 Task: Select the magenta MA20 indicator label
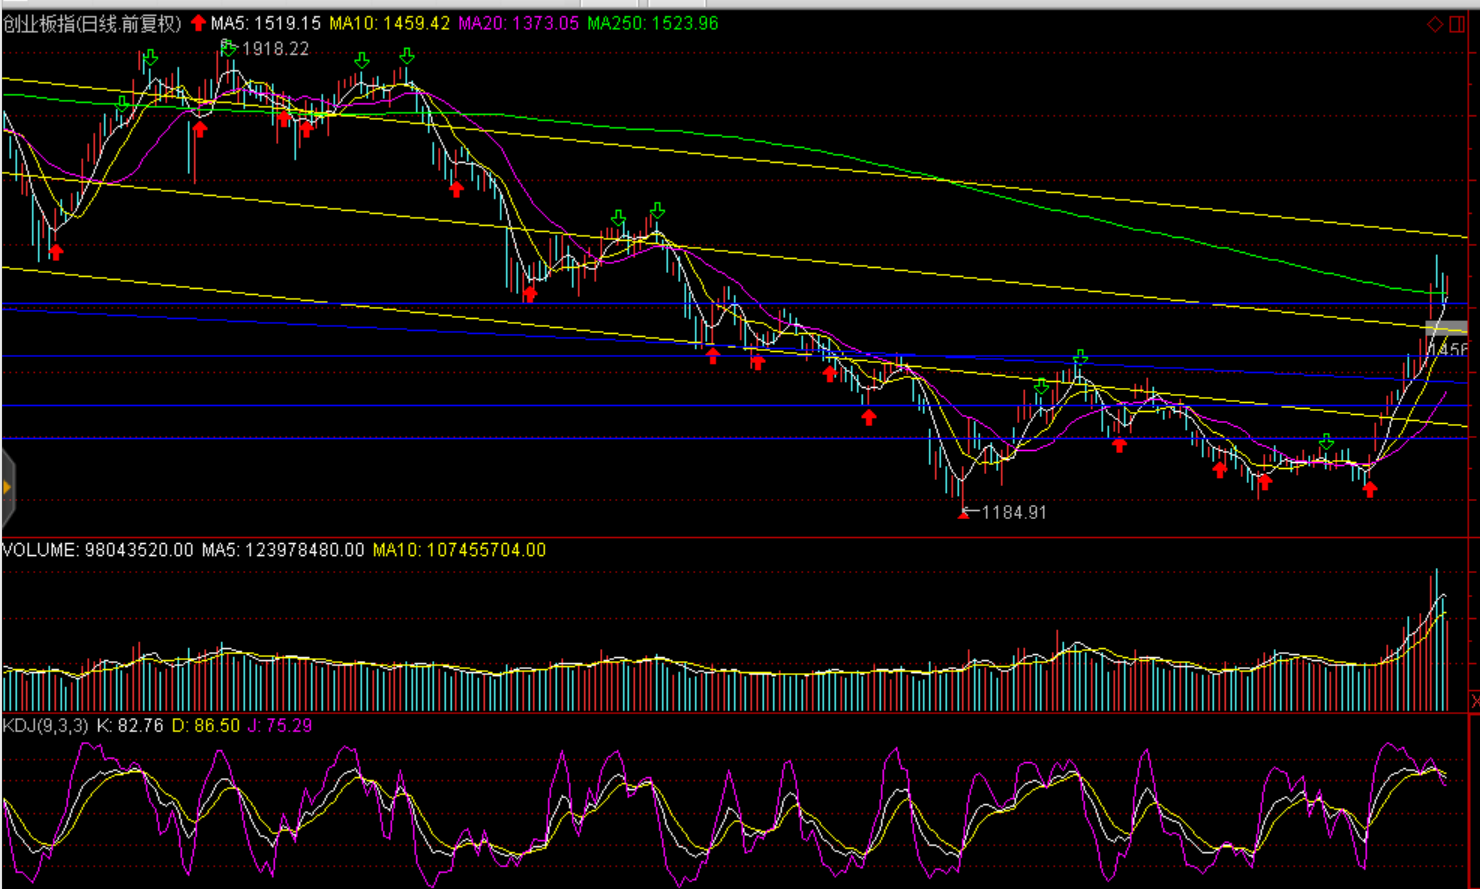(x=518, y=23)
